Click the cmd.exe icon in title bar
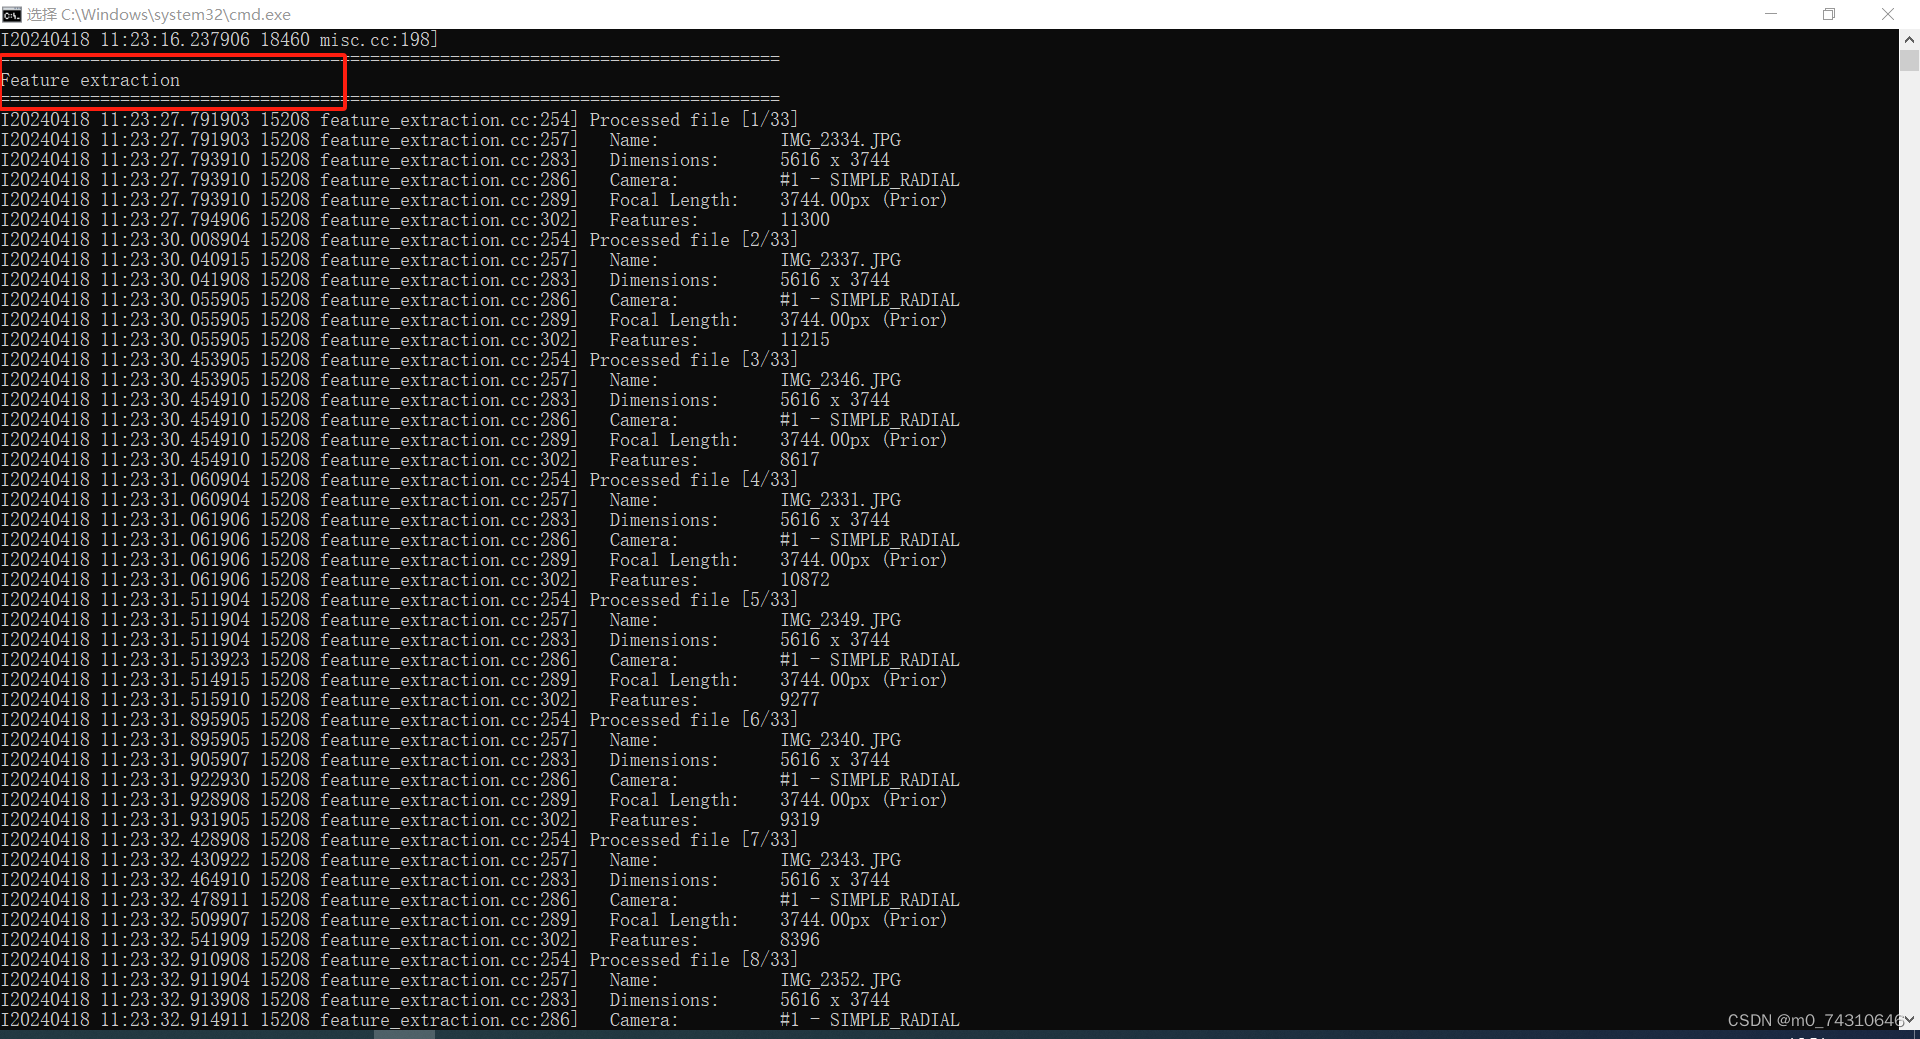1920x1039 pixels. coord(12,14)
